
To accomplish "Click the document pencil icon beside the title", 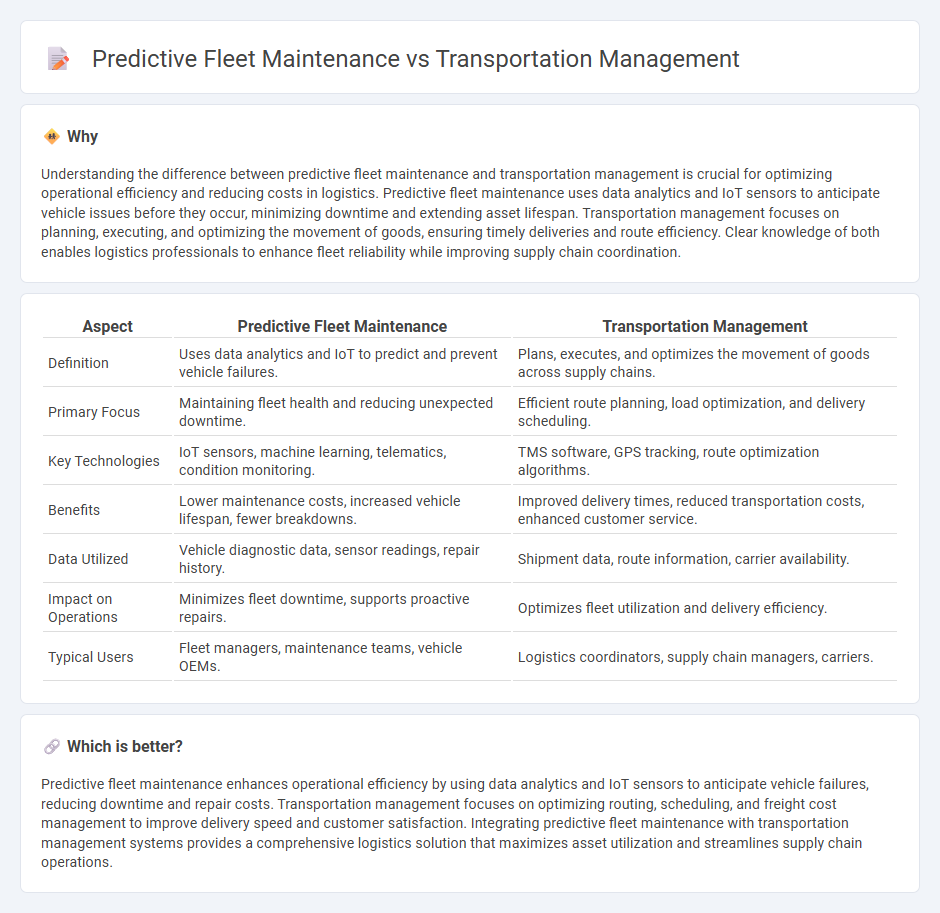I will pos(58,59).
